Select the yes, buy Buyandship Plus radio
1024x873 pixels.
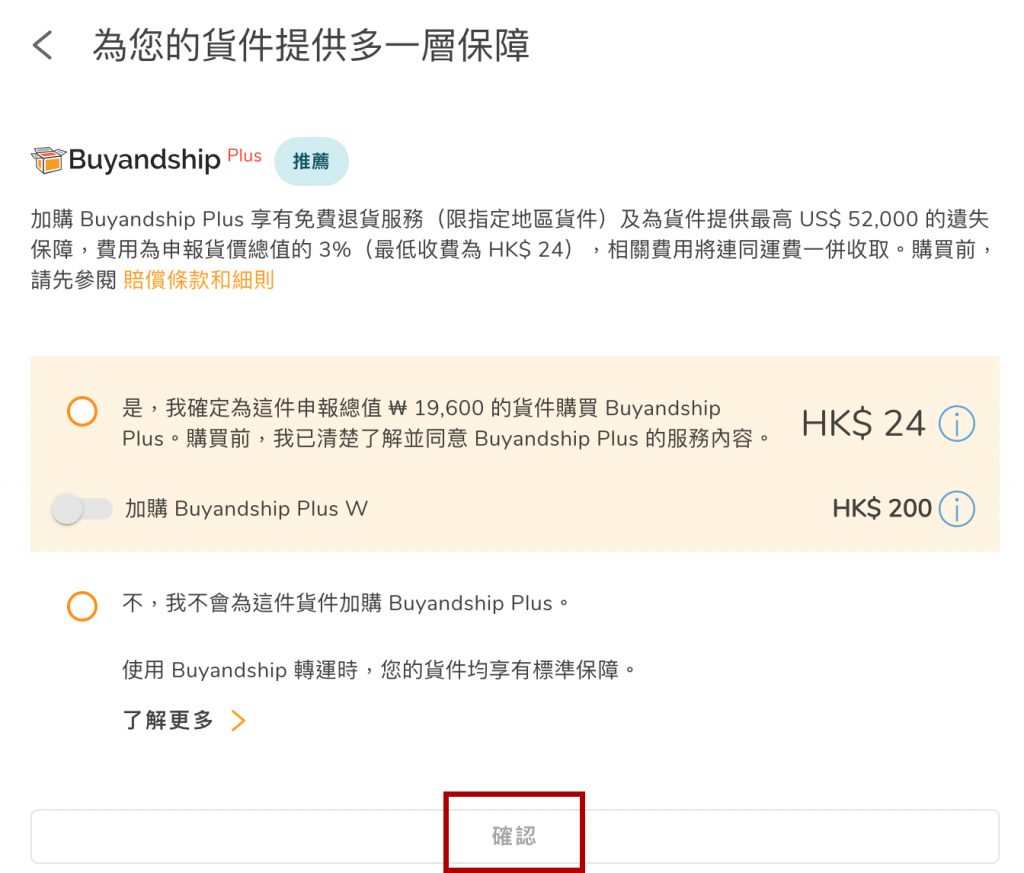click(x=82, y=412)
